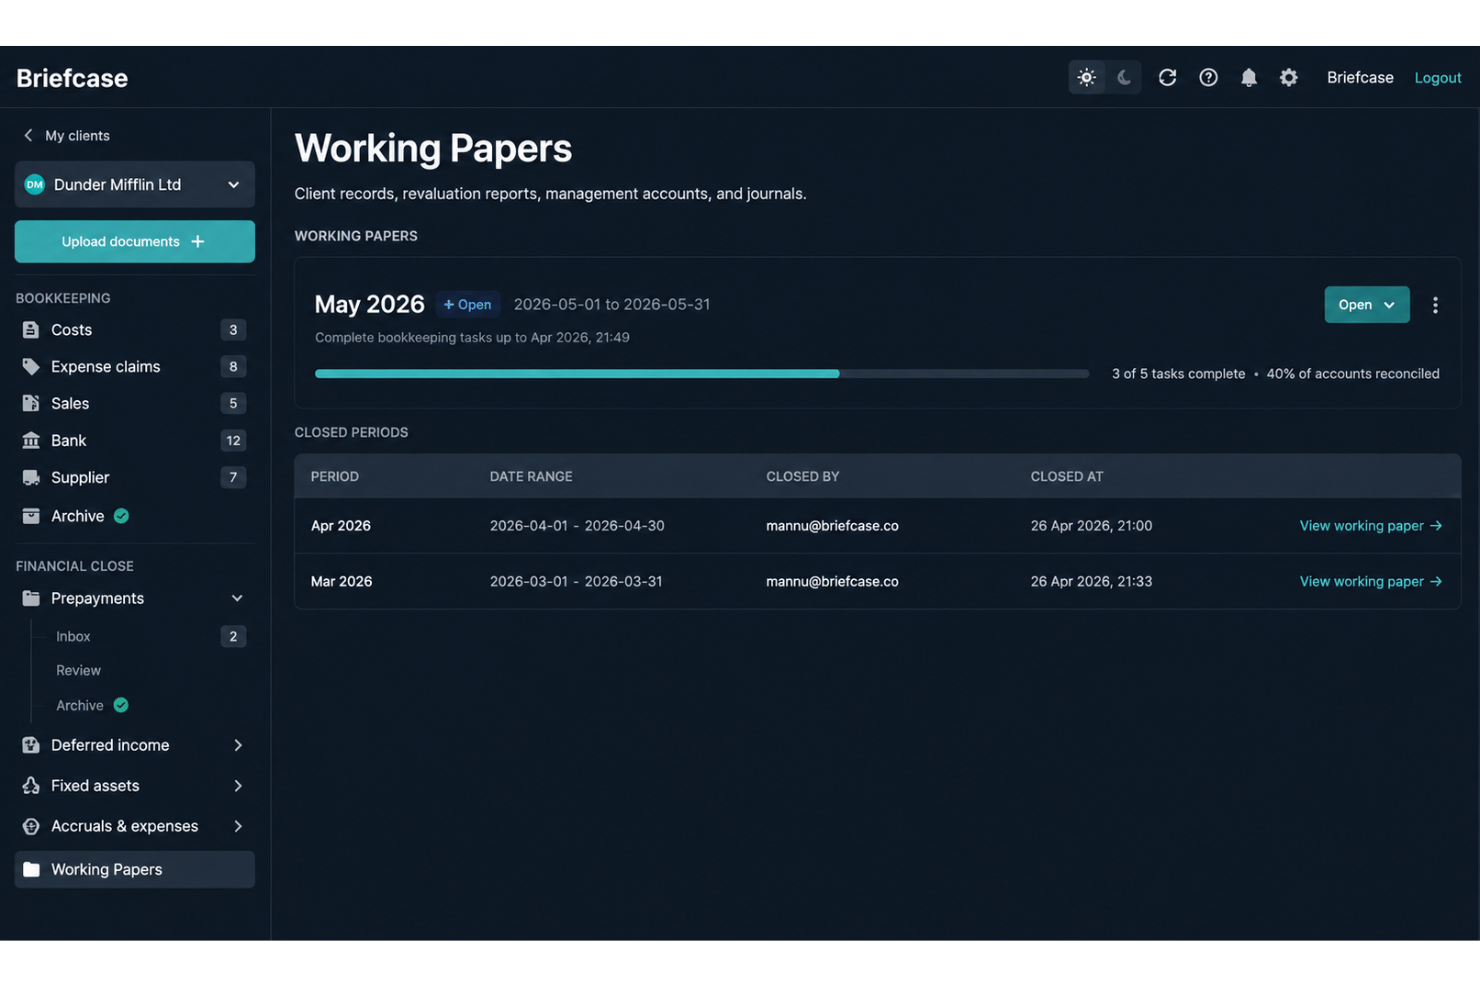The width and height of the screenshot is (1480, 987).
Task: View working paper for Mar 2026
Action: coord(1370,582)
